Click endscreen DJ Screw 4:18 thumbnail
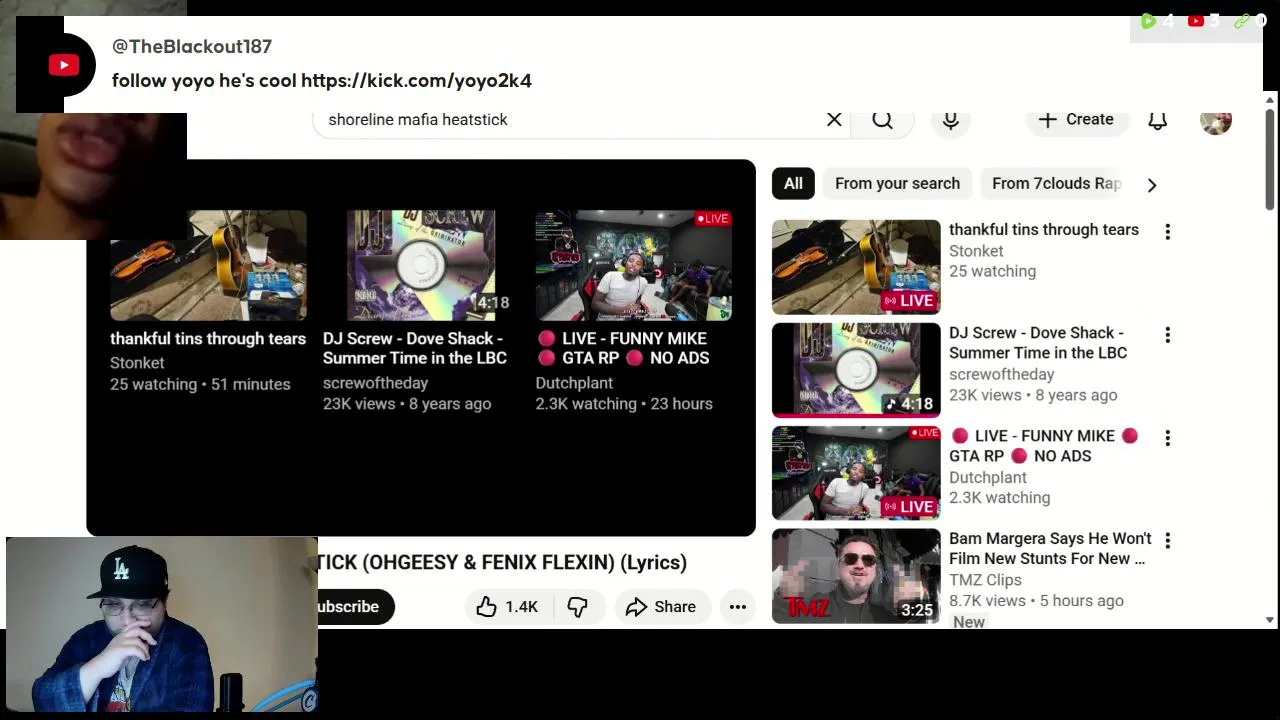 click(x=421, y=265)
